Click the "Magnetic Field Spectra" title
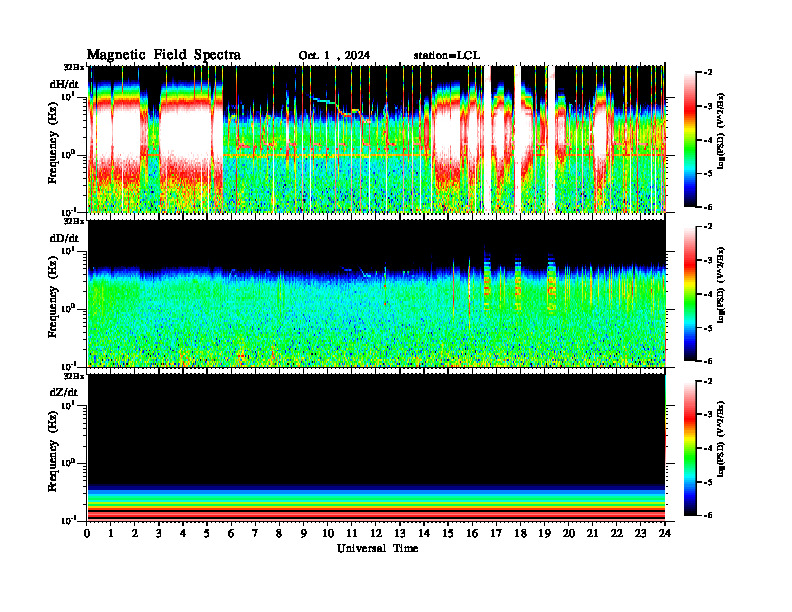792x612 pixels. point(164,55)
